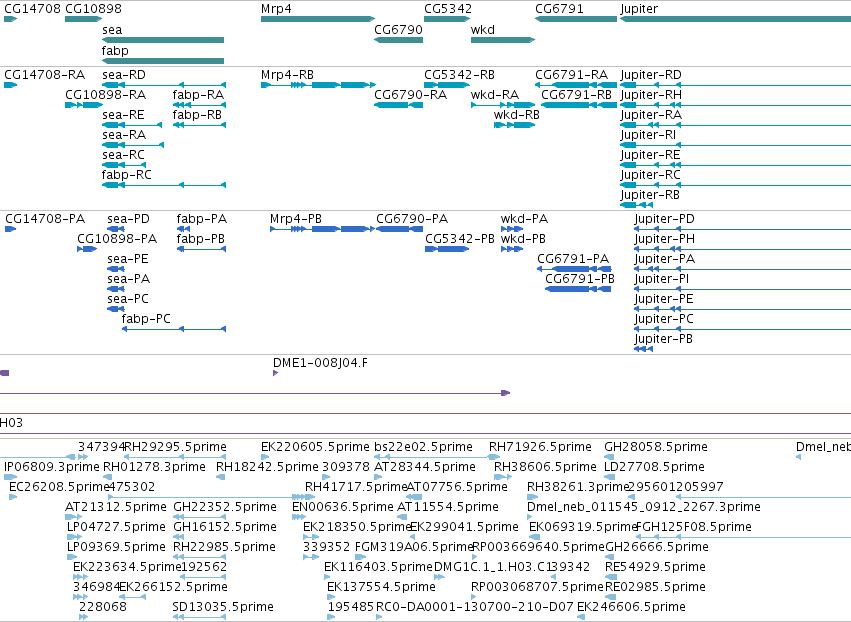Click transcript Jupiter-RH
This screenshot has width=851, height=622.
click(735, 105)
